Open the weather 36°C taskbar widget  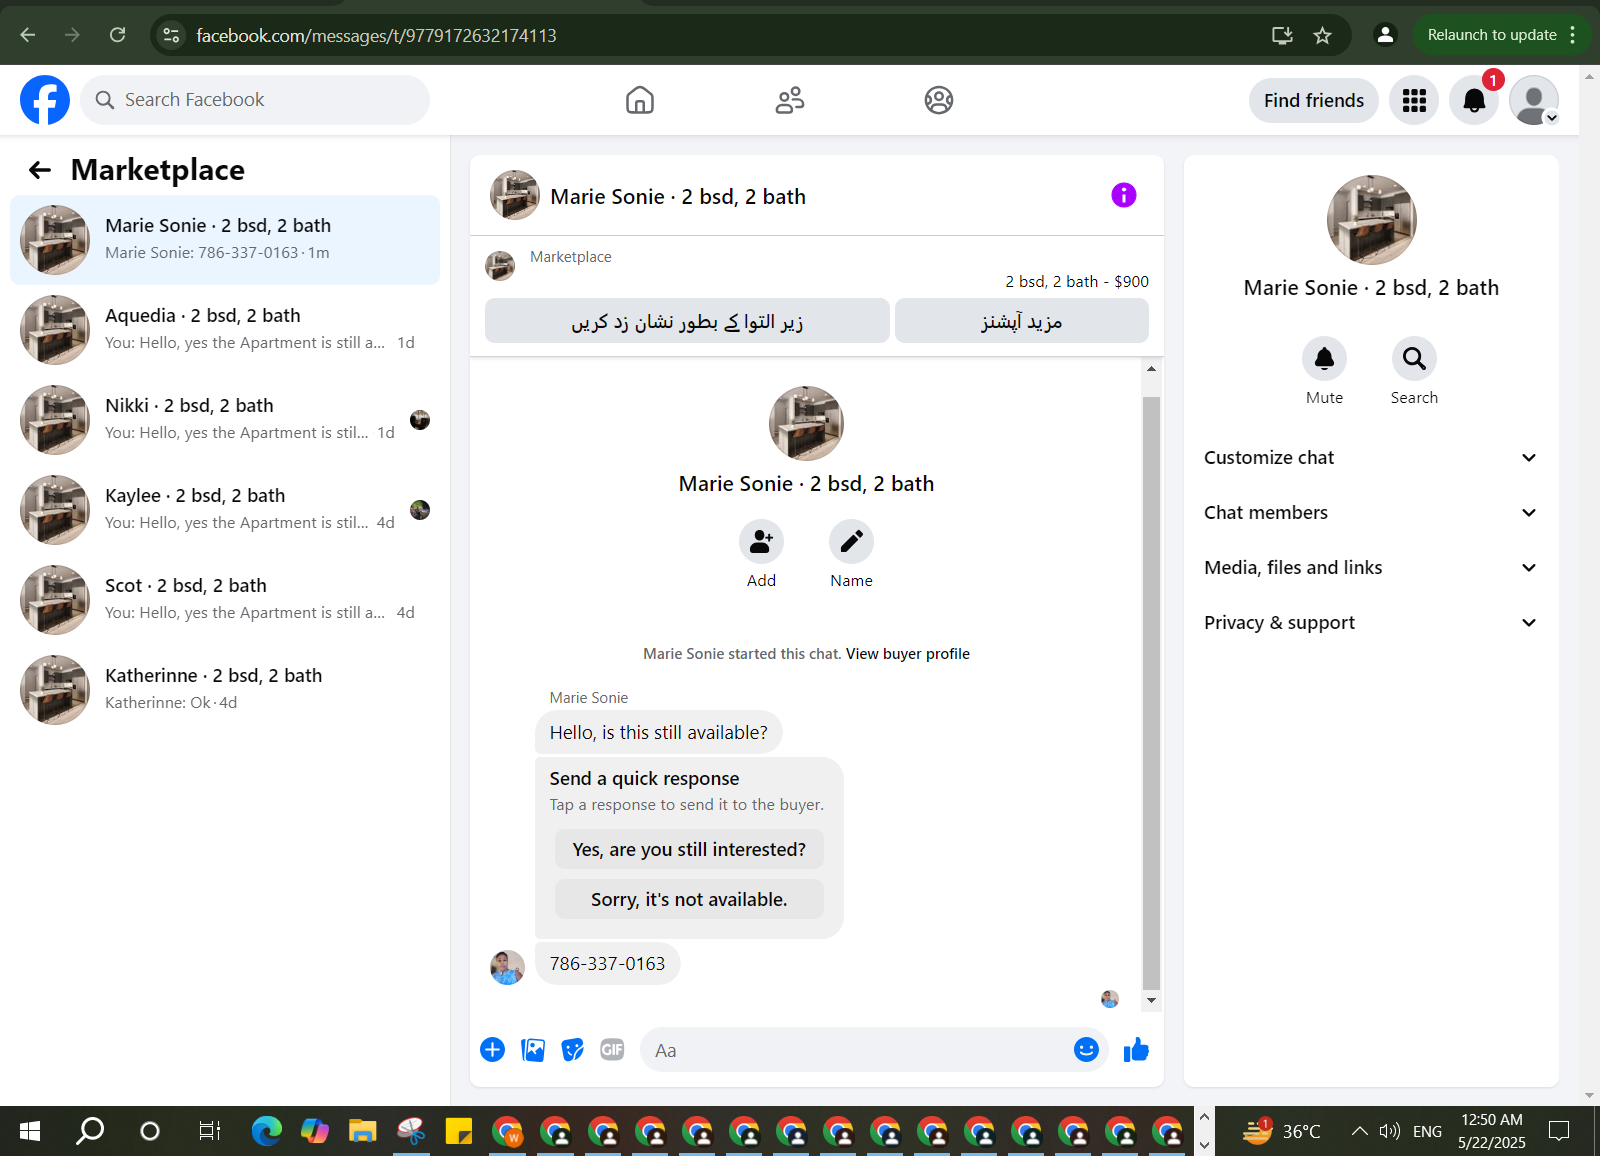click(1282, 1131)
